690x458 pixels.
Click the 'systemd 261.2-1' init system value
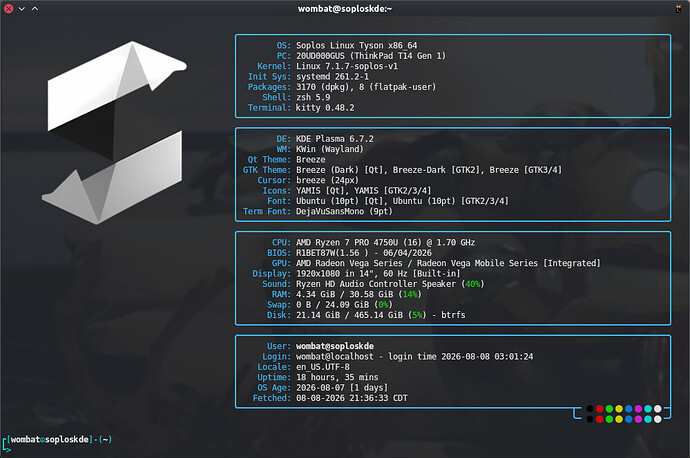tap(332, 77)
